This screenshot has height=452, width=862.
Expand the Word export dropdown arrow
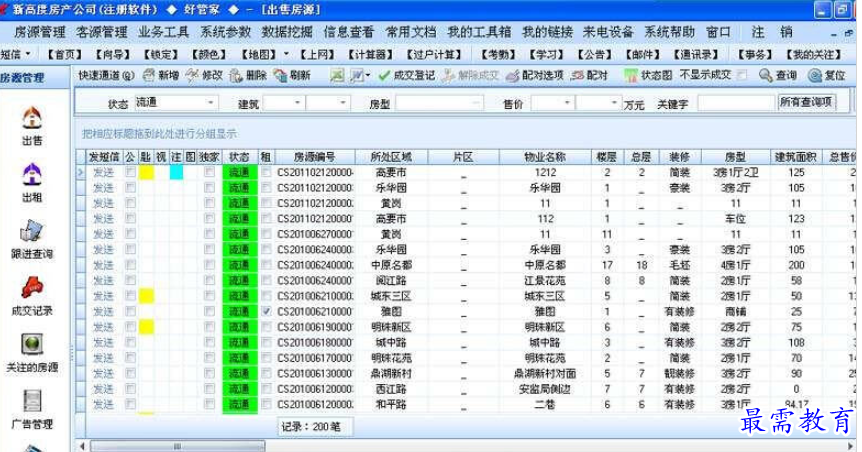click(x=368, y=75)
